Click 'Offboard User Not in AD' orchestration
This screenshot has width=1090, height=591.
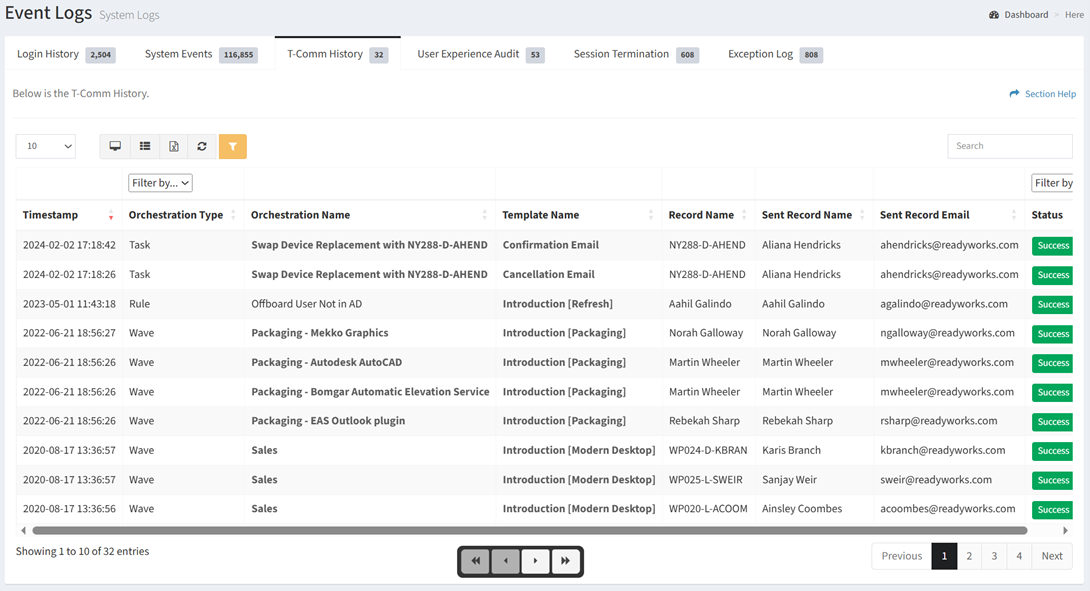pyautogui.click(x=307, y=304)
